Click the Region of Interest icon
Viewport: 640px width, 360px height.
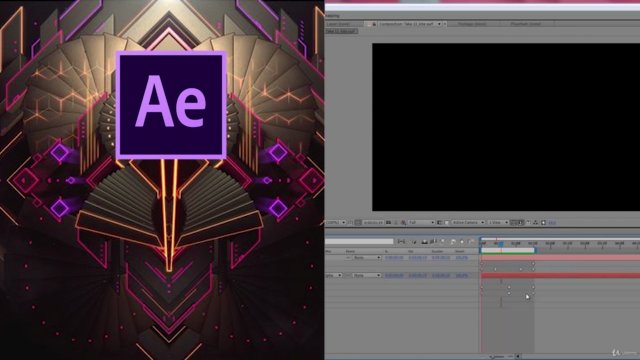click(x=440, y=222)
